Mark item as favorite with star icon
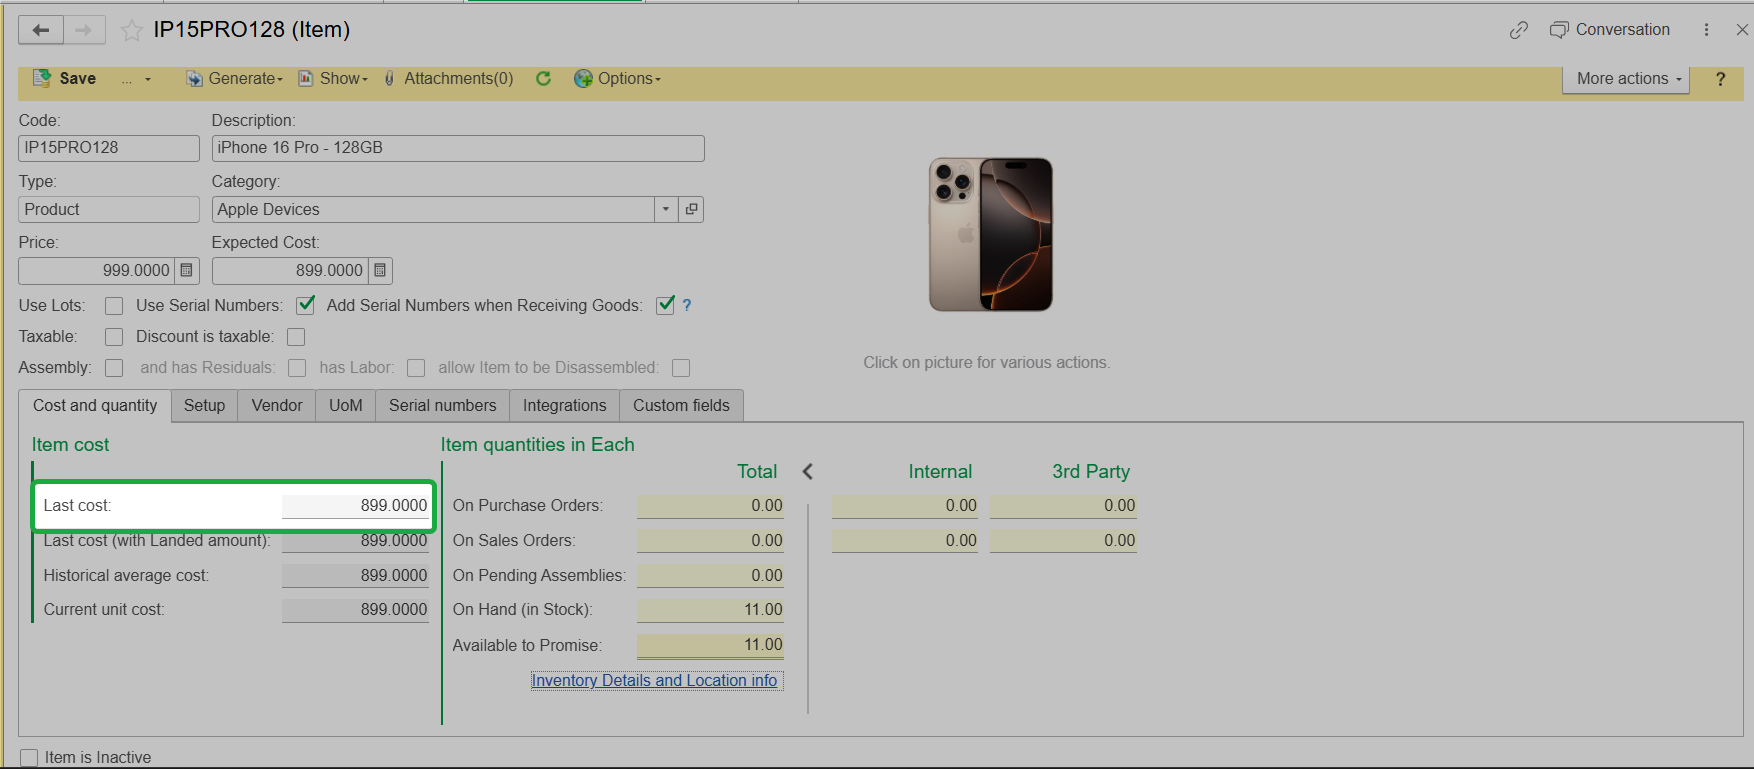Viewport: 1754px width, 769px height. 132,30
